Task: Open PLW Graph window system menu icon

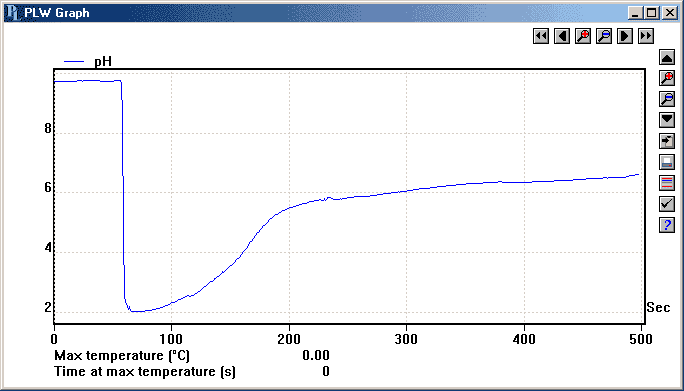Action: (13, 13)
